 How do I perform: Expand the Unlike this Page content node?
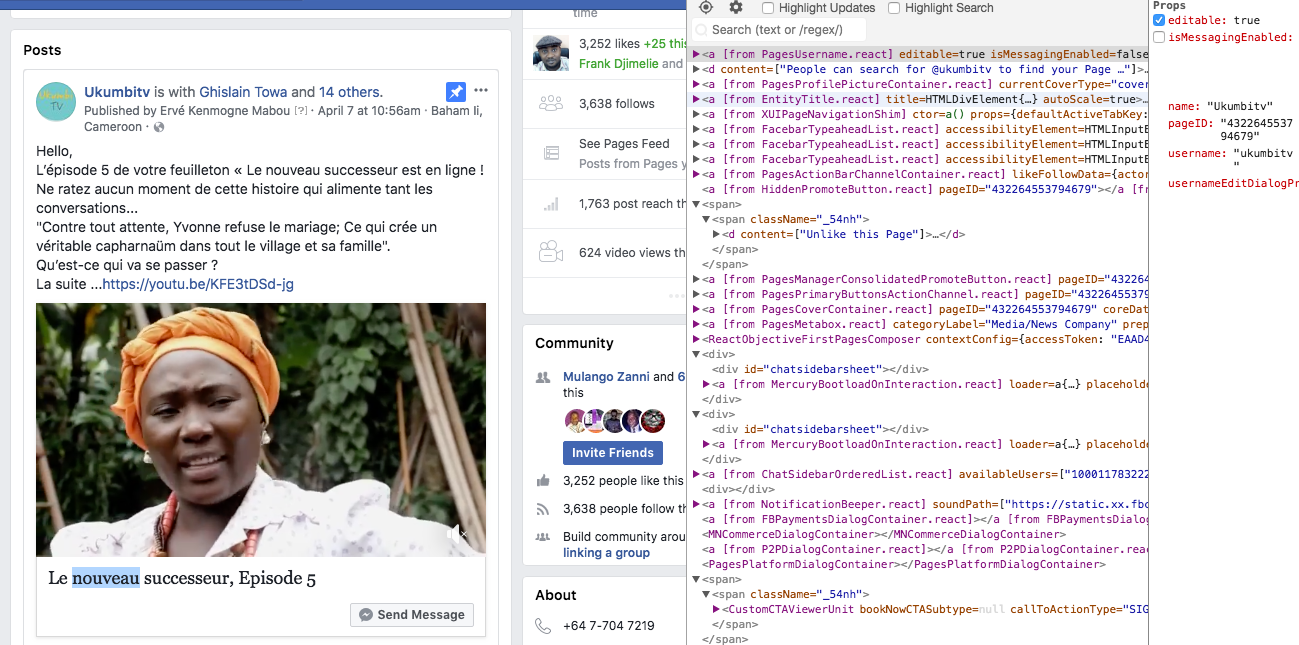pos(717,233)
